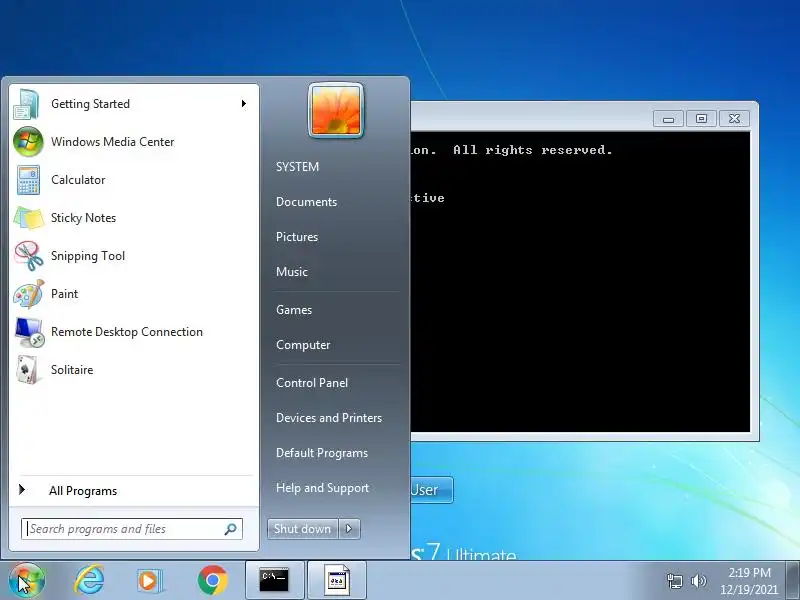Viewport: 800px width, 600px height.
Task: Open Remote Desktop Connection icon
Action: click(x=29, y=332)
